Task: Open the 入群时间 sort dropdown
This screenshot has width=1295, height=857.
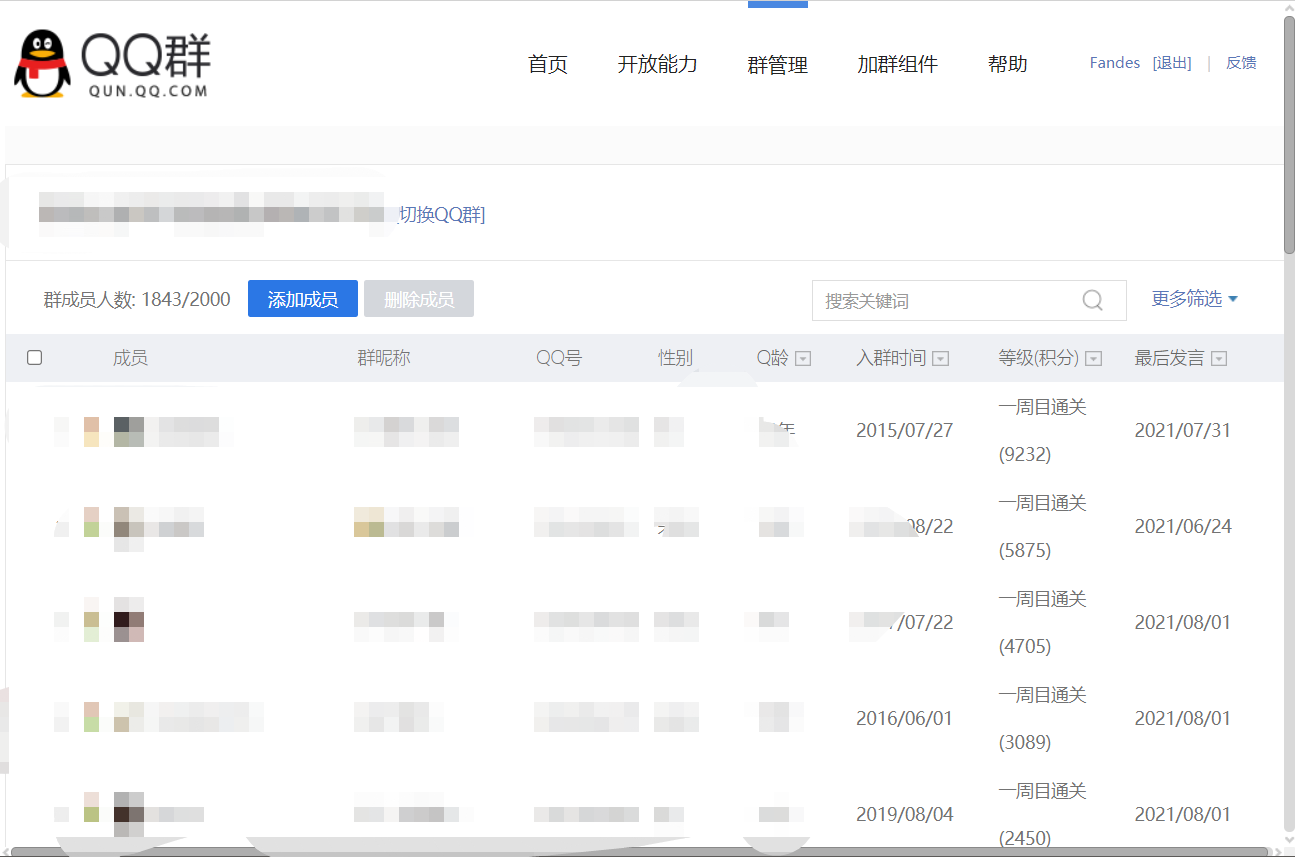Action: (x=941, y=357)
